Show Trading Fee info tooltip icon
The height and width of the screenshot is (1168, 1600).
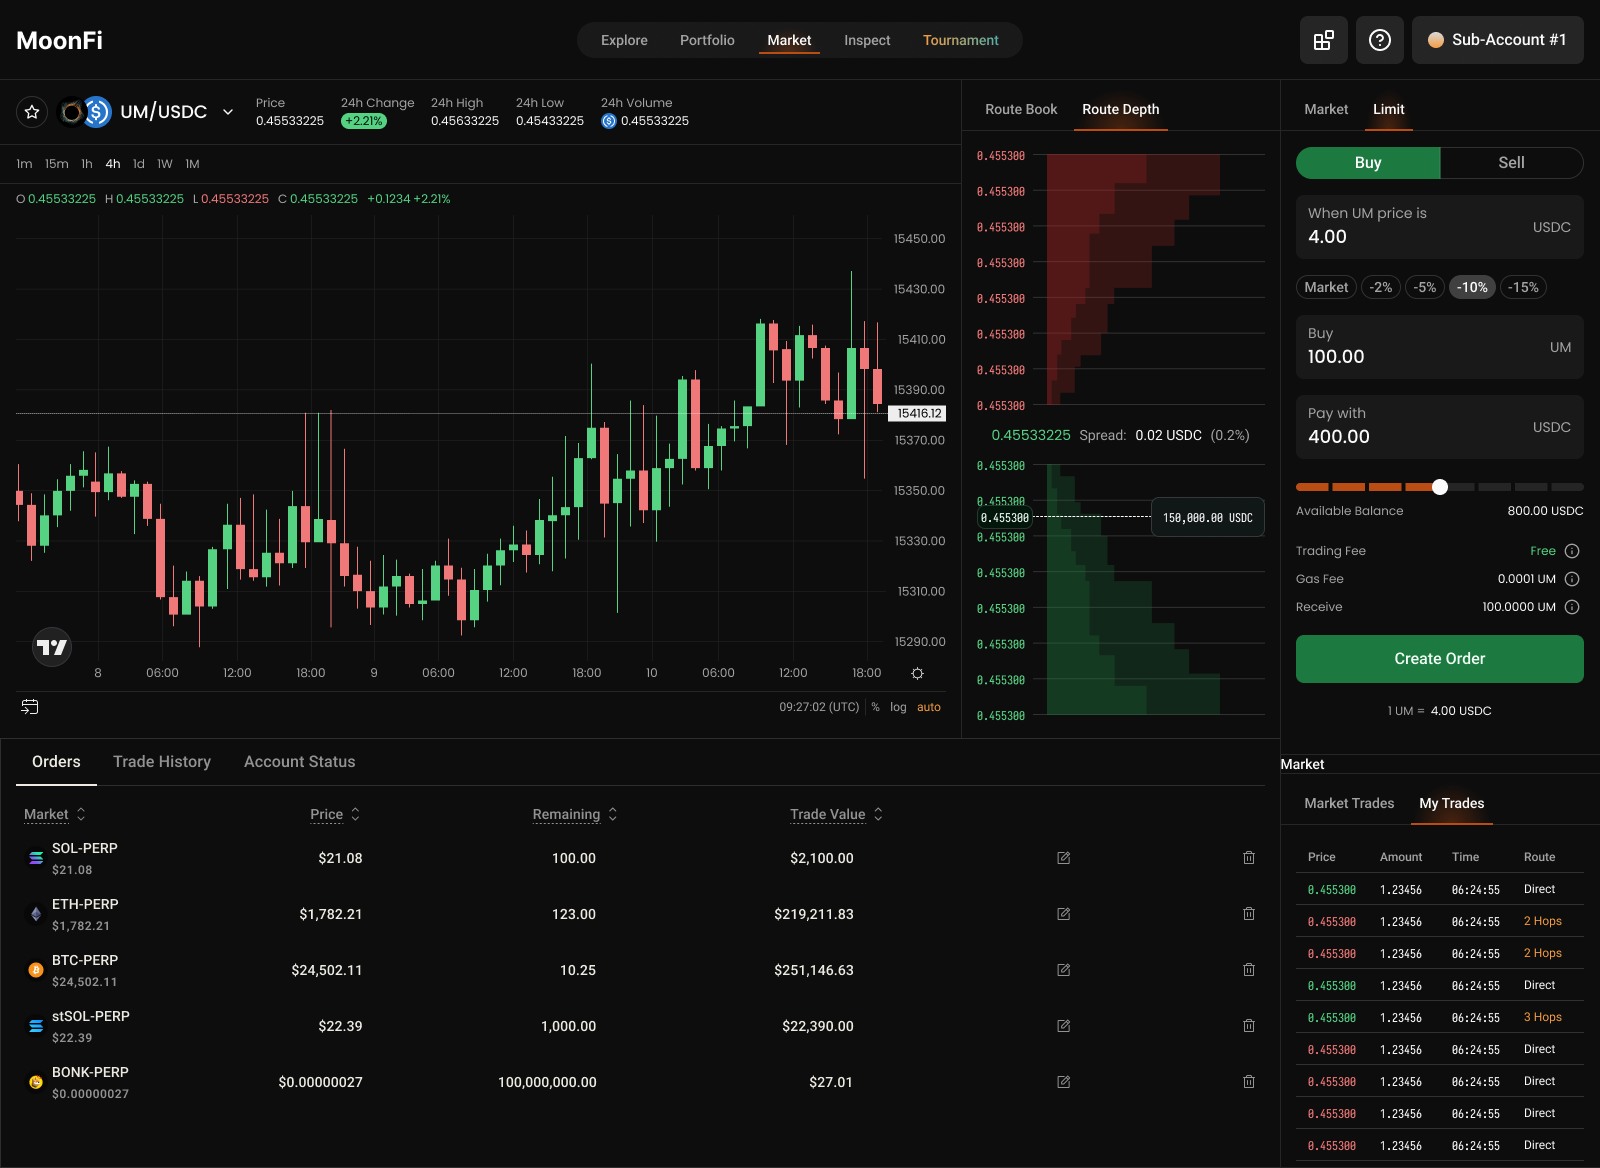[x=1571, y=551]
